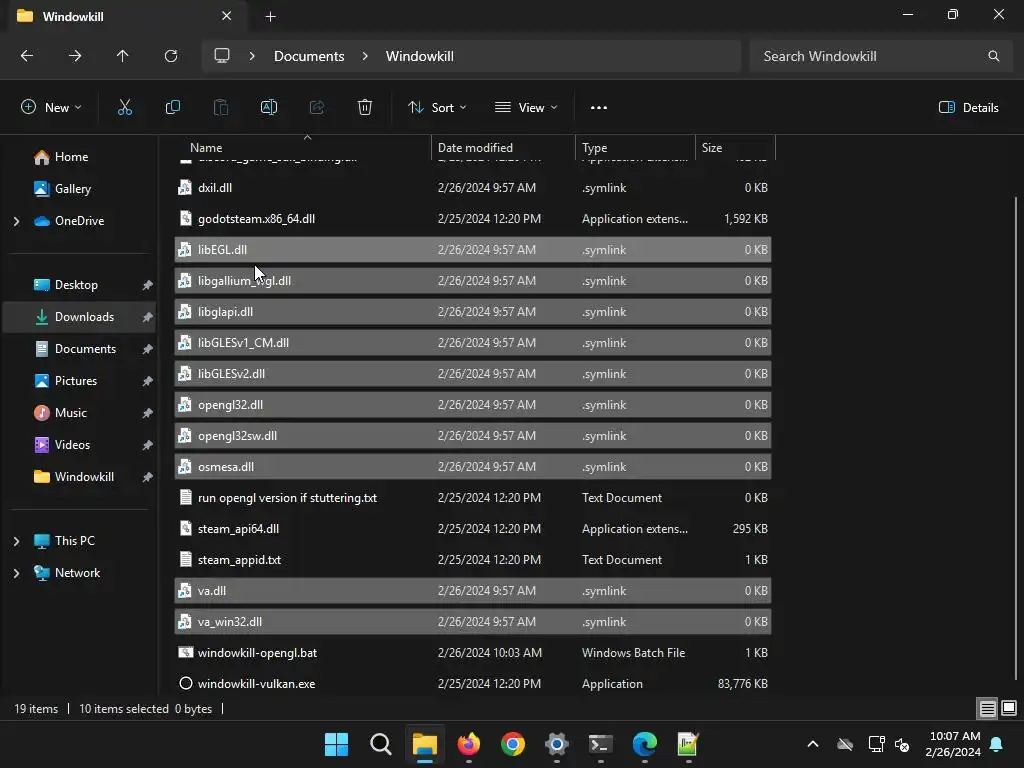Switch to details list view icon
The width and height of the screenshot is (1024, 768).
coord(987,709)
